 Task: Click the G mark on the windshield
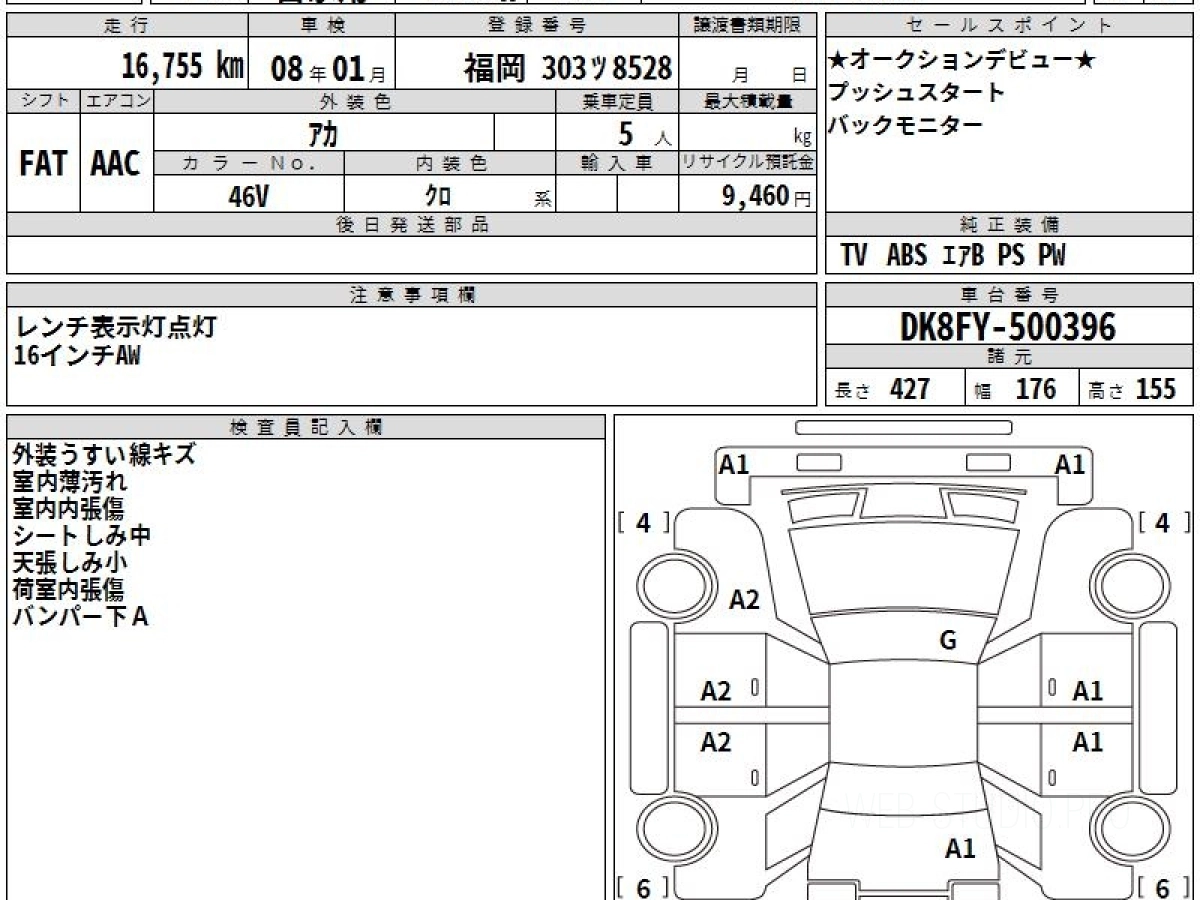click(x=948, y=641)
